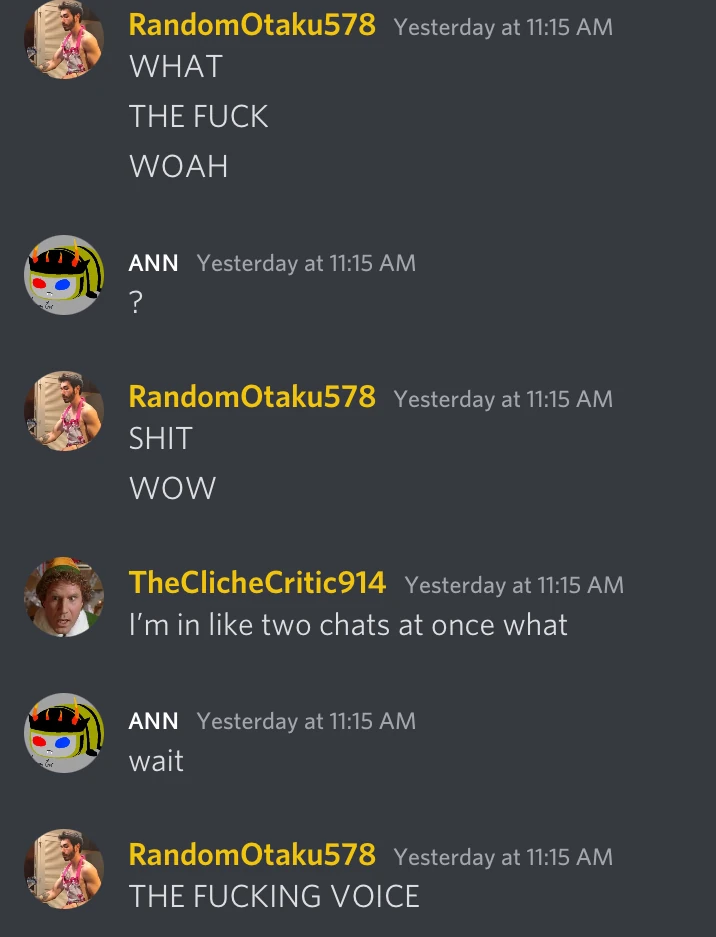Click ANN's avatar beside the "wait" message
The height and width of the screenshot is (937, 716).
click(64, 733)
